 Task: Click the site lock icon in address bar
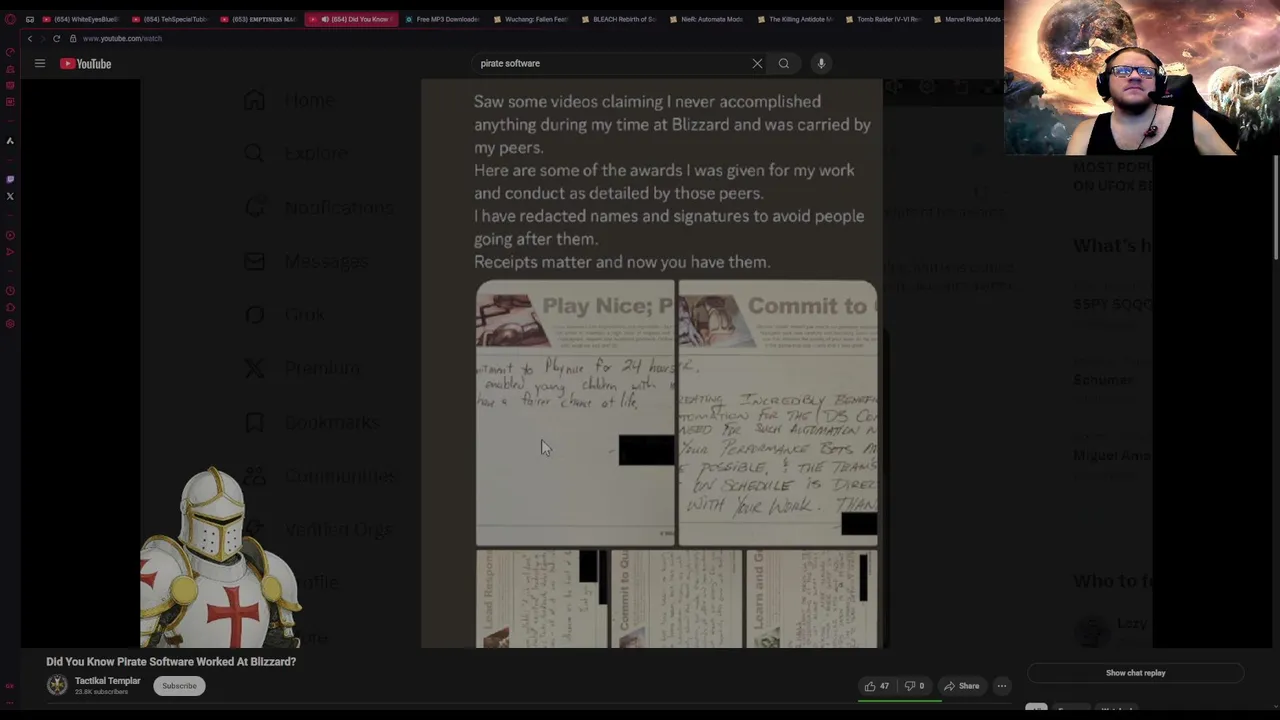(x=73, y=38)
